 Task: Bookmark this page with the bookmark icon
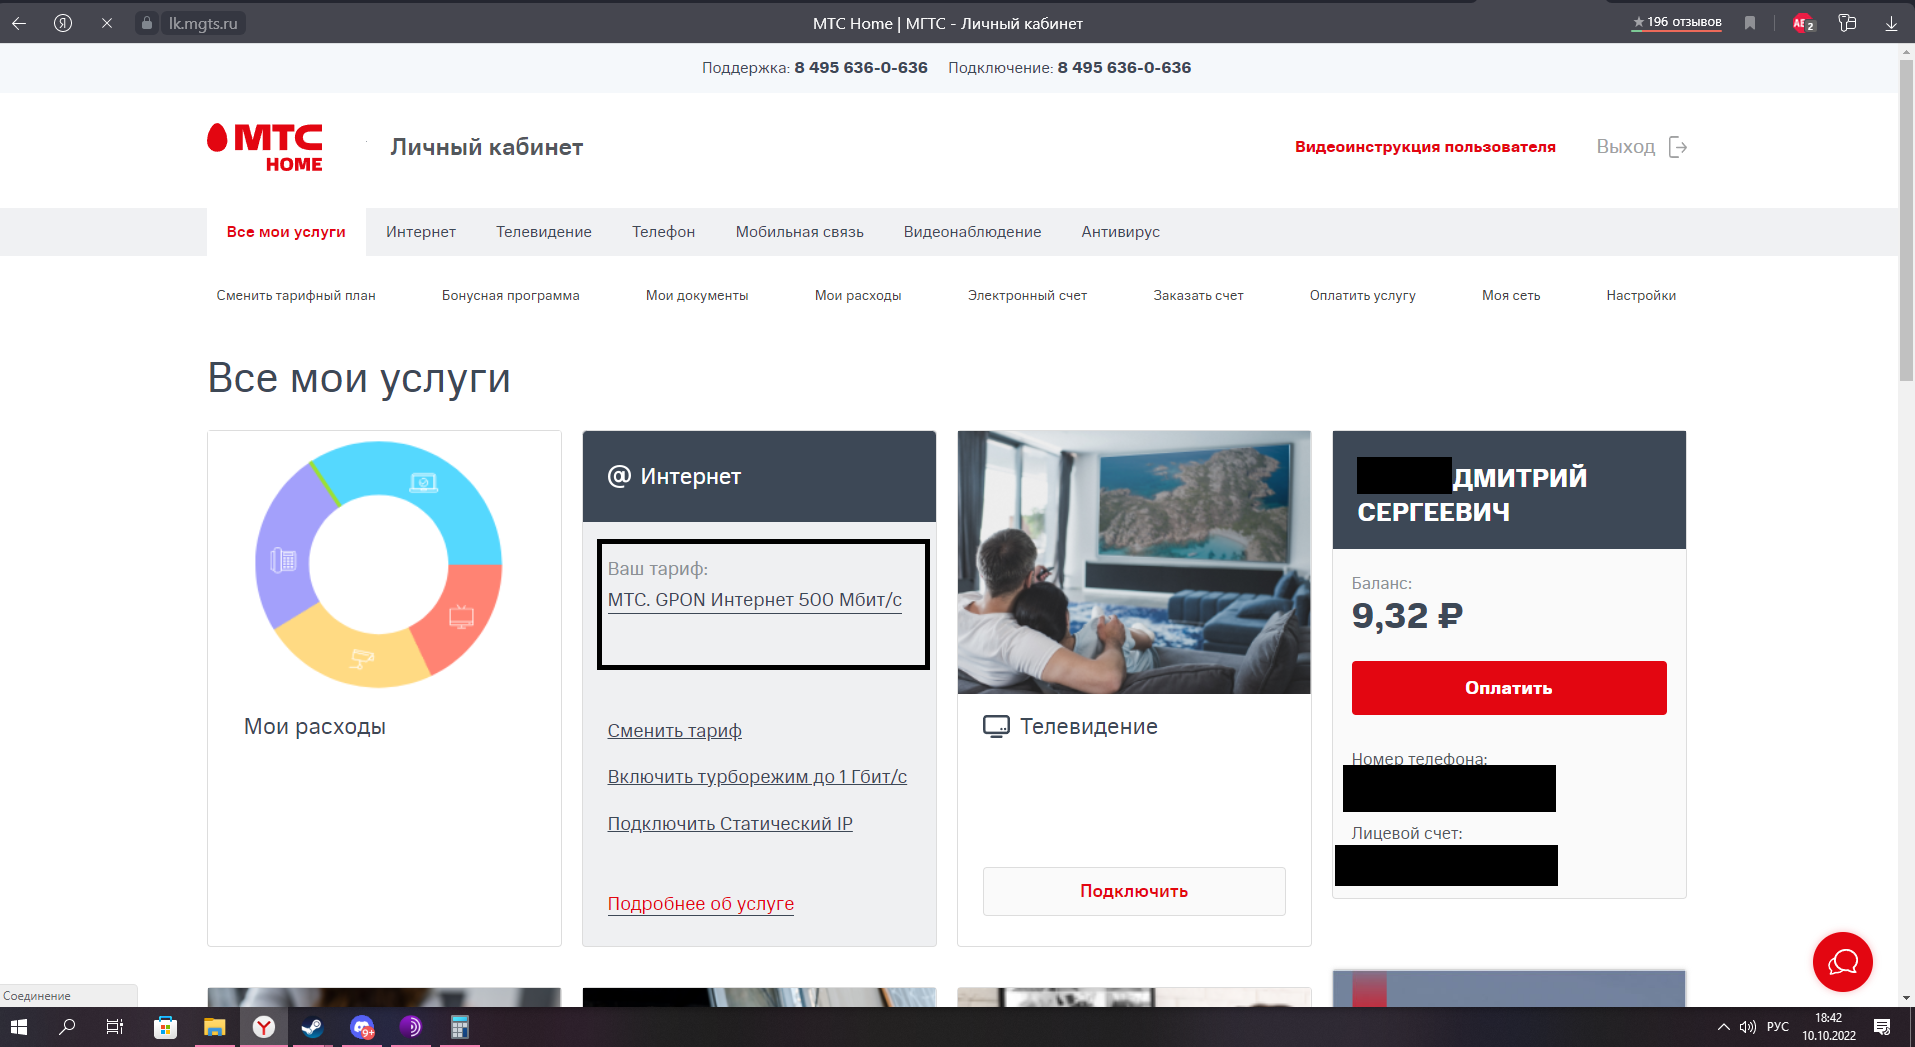[x=1750, y=23]
